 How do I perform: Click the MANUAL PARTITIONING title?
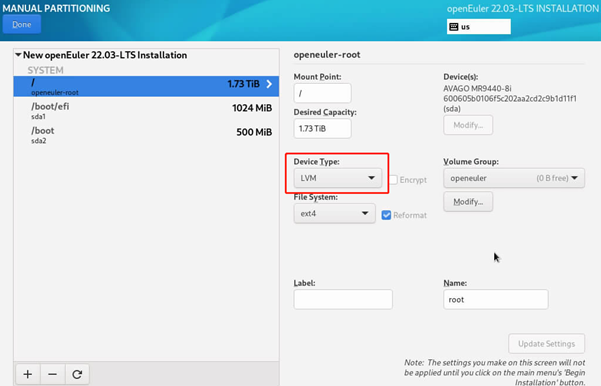coord(56,8)
